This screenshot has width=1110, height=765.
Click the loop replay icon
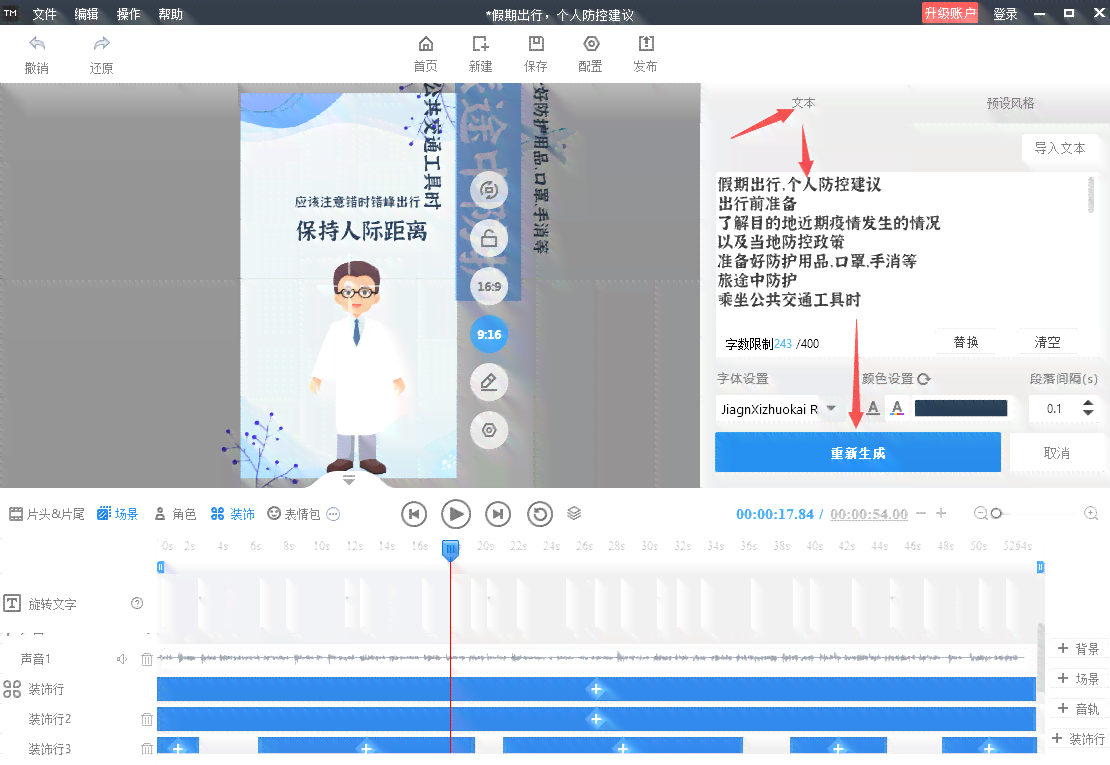[540, 514]
